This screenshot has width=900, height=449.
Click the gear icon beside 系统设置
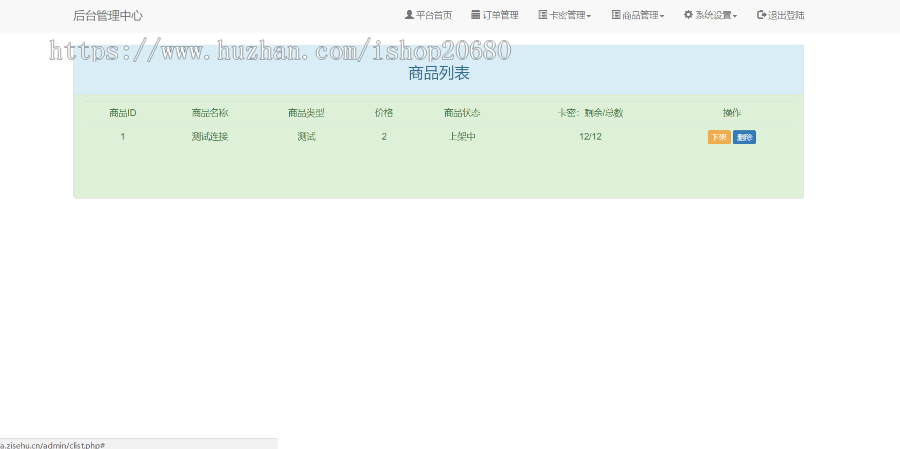[688, 15]
